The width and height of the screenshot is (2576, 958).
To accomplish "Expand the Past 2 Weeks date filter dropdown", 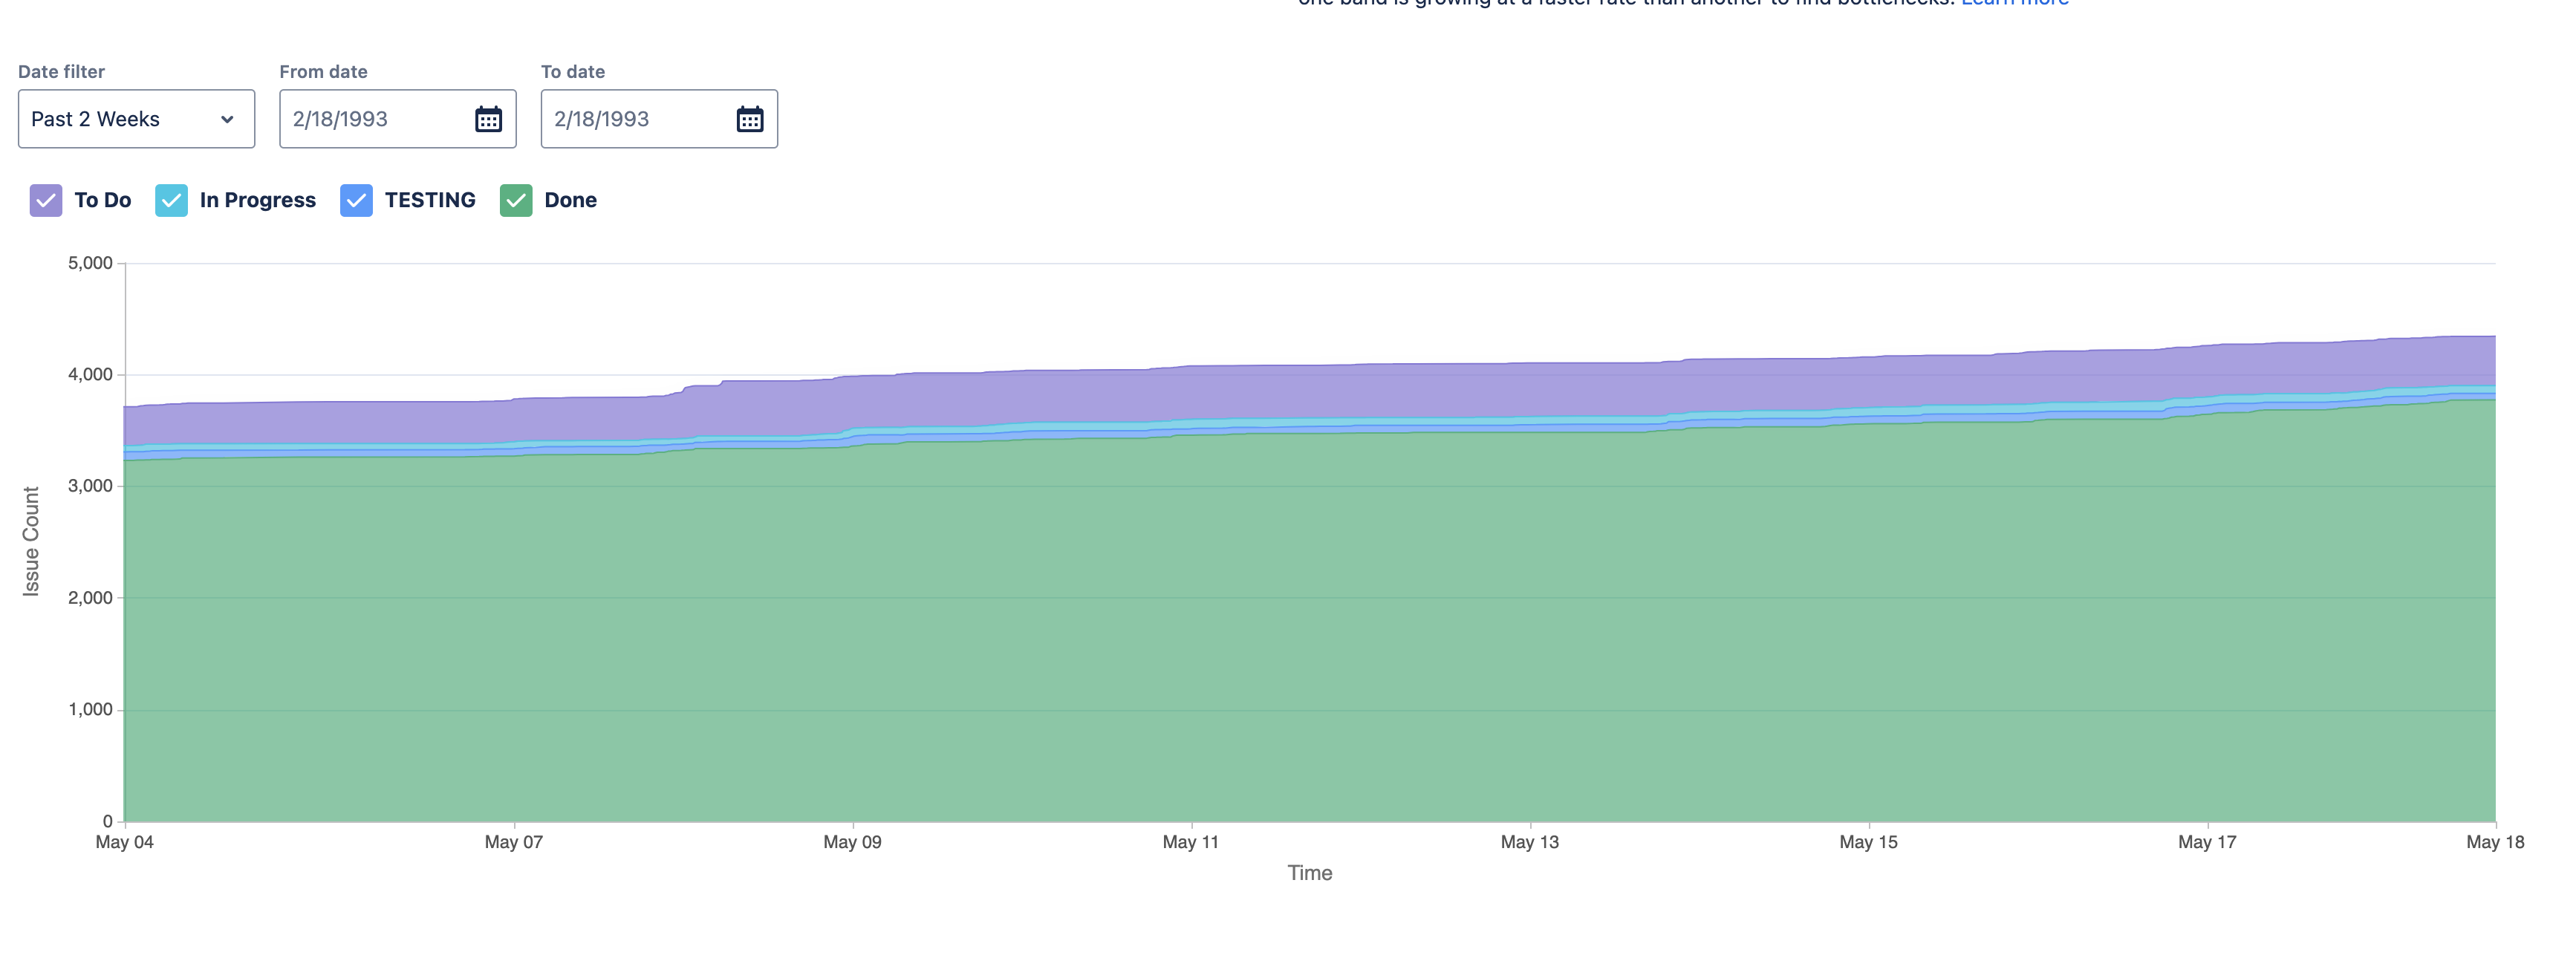I will 135,119.
